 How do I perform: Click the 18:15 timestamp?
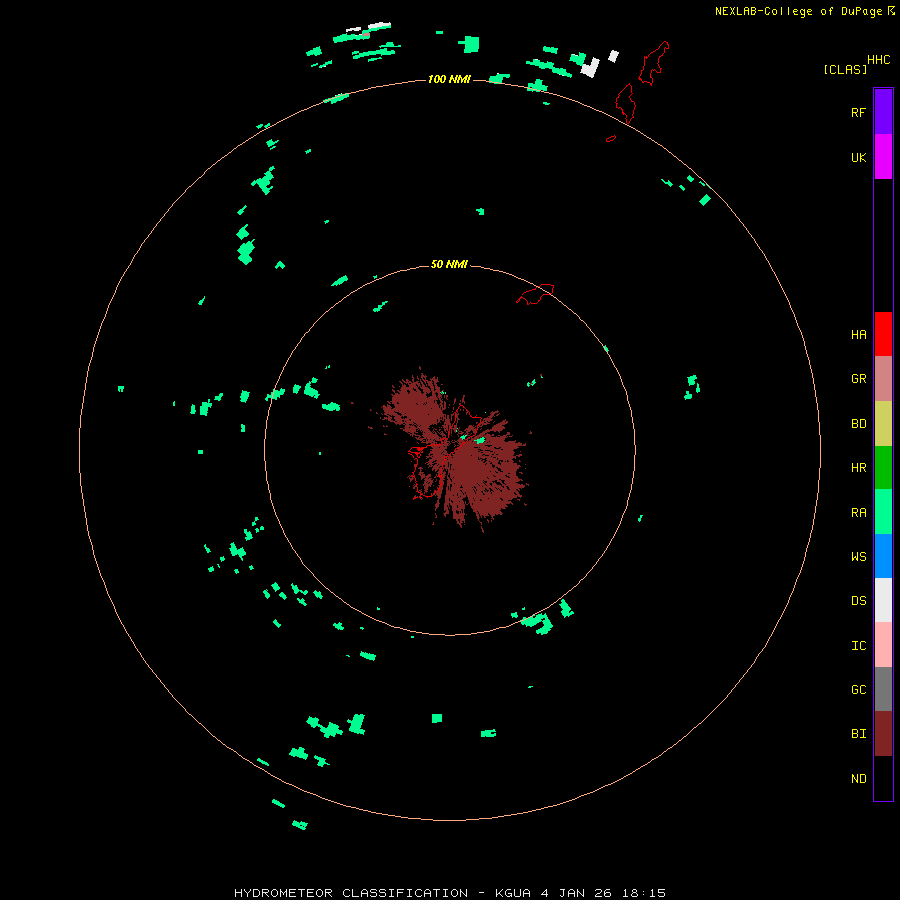(x=646, y=893)
